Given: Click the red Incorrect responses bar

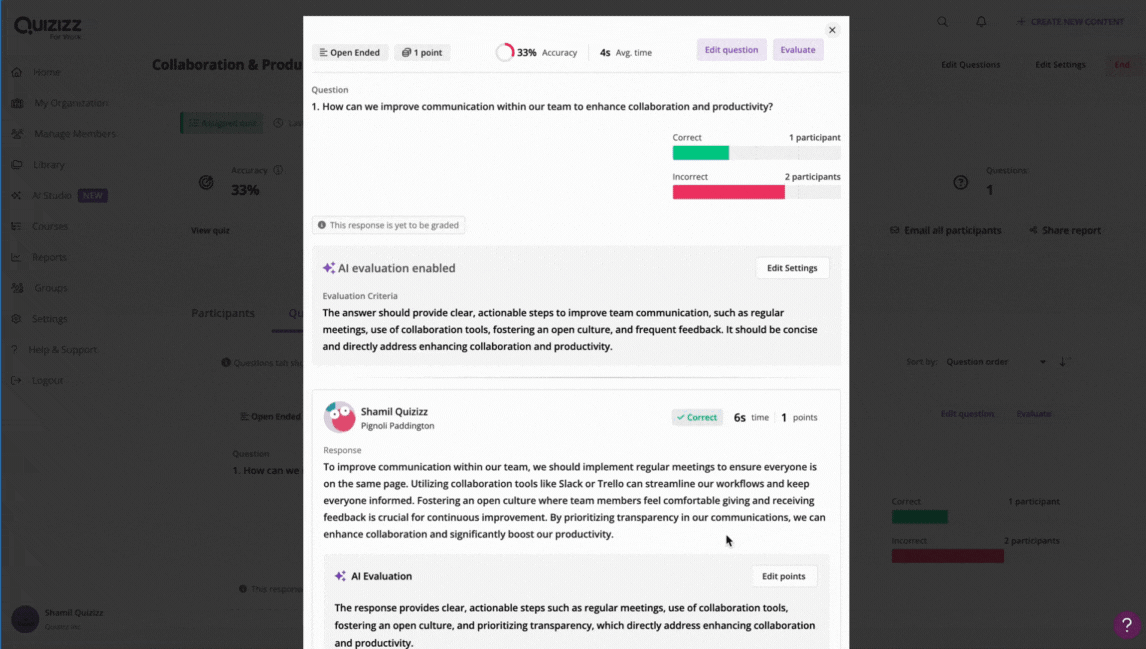Looking at the screenshot, I should pyautogui.click(x=729, y=192).
